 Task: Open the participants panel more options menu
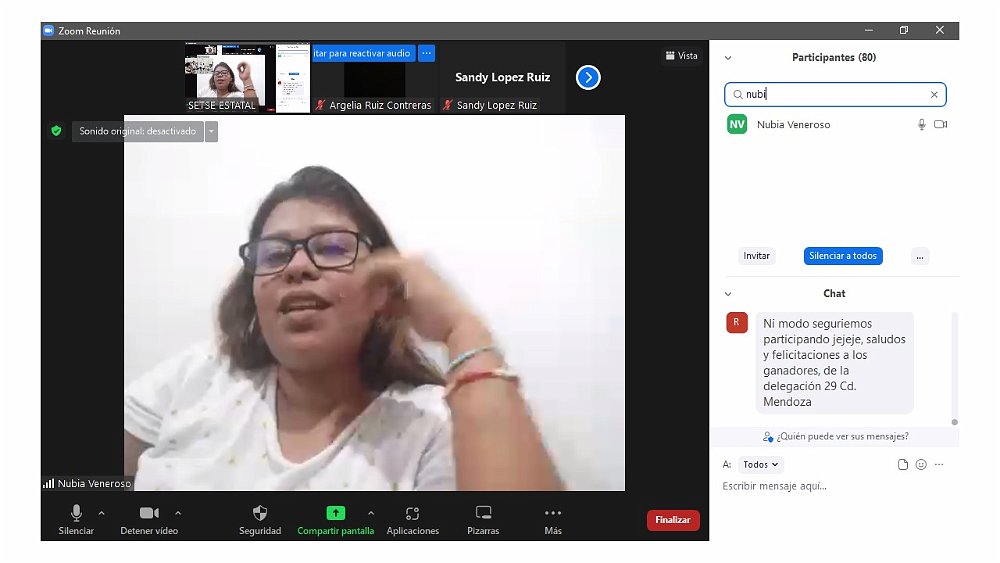tap(920, 256)
